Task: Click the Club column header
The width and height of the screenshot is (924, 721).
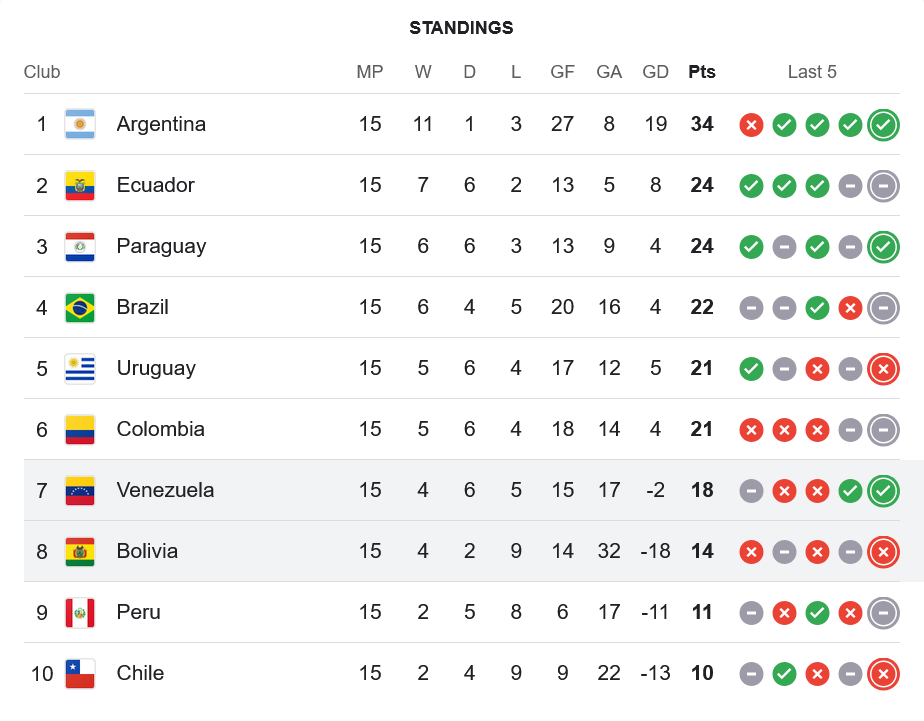Action: coord(42,72)
